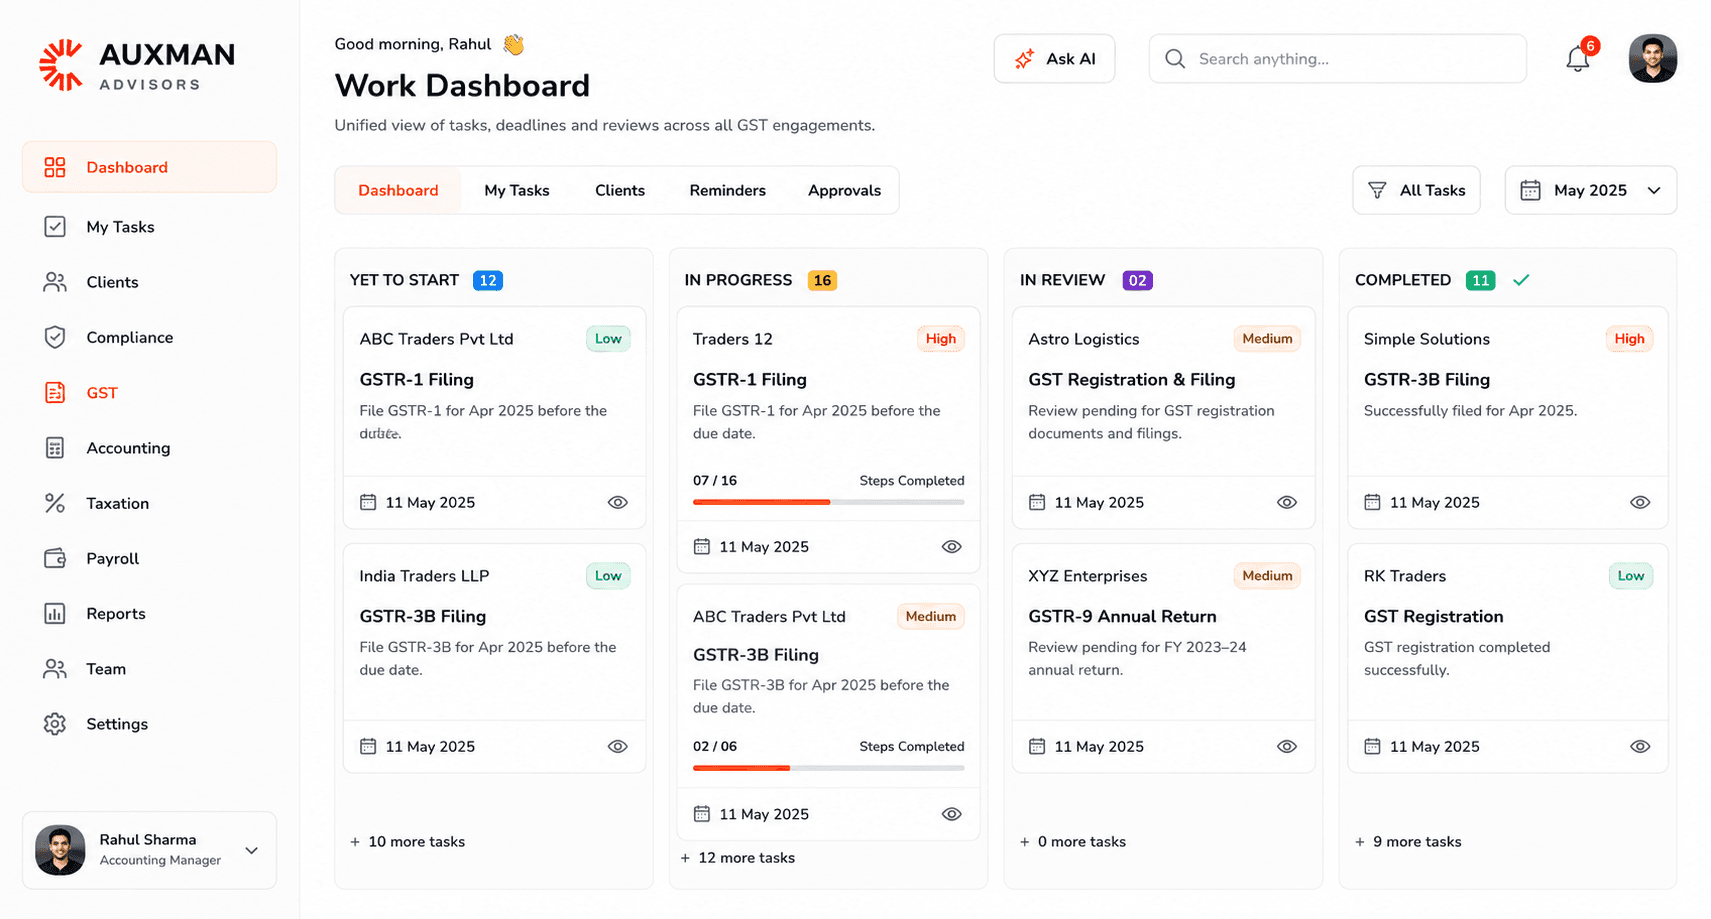Switch to the Approvals tab
Viewport: 1711px width, 919px height.
coord(844,190)
